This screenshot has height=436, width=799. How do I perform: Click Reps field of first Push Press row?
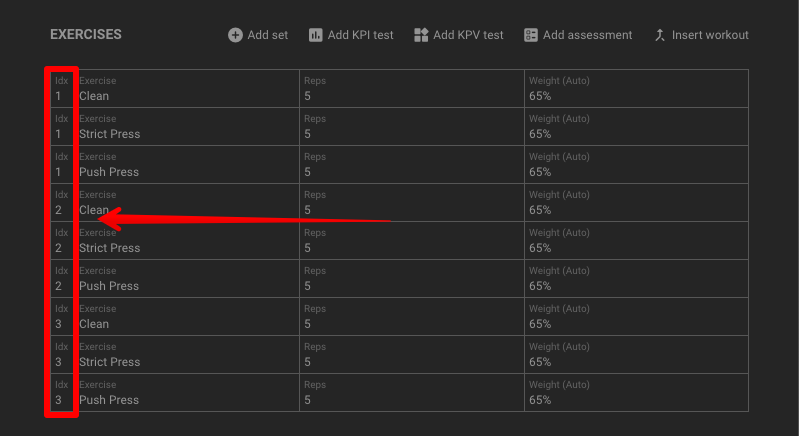pyautogui.click(x=412, y=165)
